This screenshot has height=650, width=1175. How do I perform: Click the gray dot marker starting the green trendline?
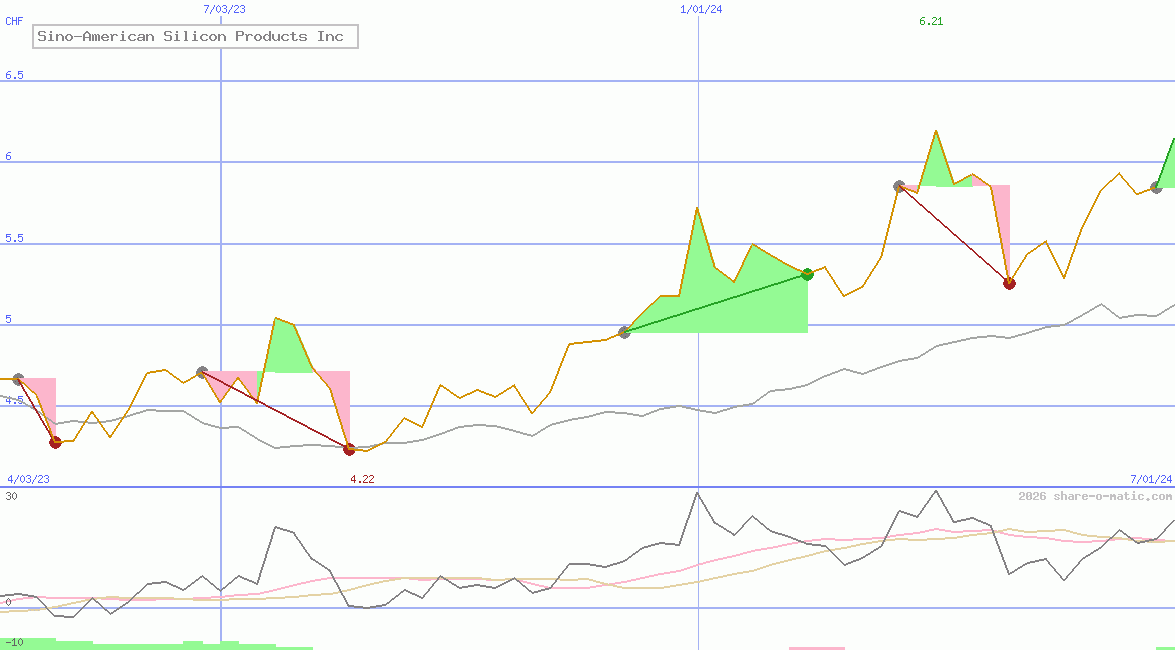pyautogui.click(x=625, y=332)
